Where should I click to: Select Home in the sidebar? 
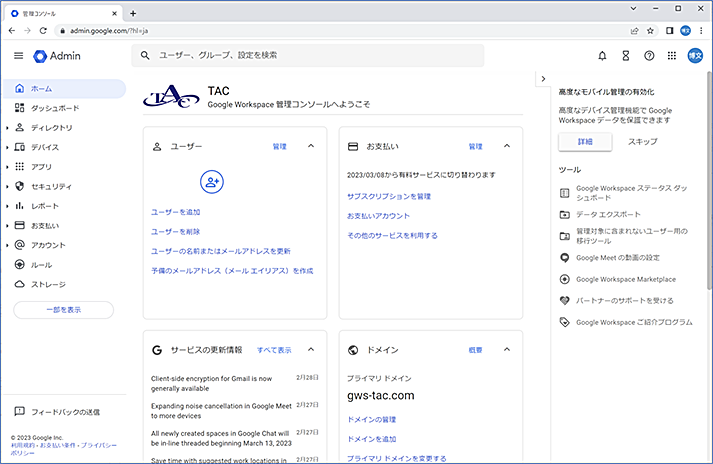[x=65, y=89]
